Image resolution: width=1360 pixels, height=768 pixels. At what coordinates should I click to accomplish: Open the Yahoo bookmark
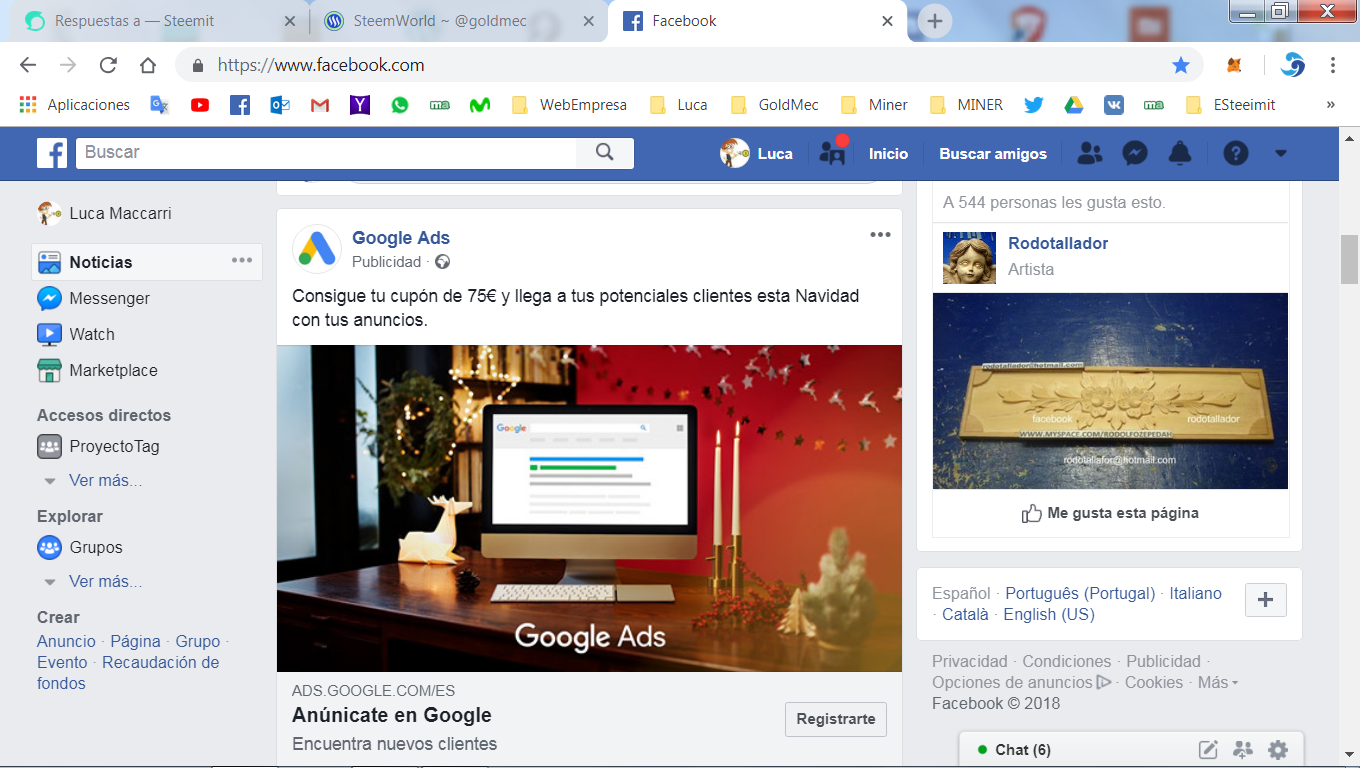(360, 105)
